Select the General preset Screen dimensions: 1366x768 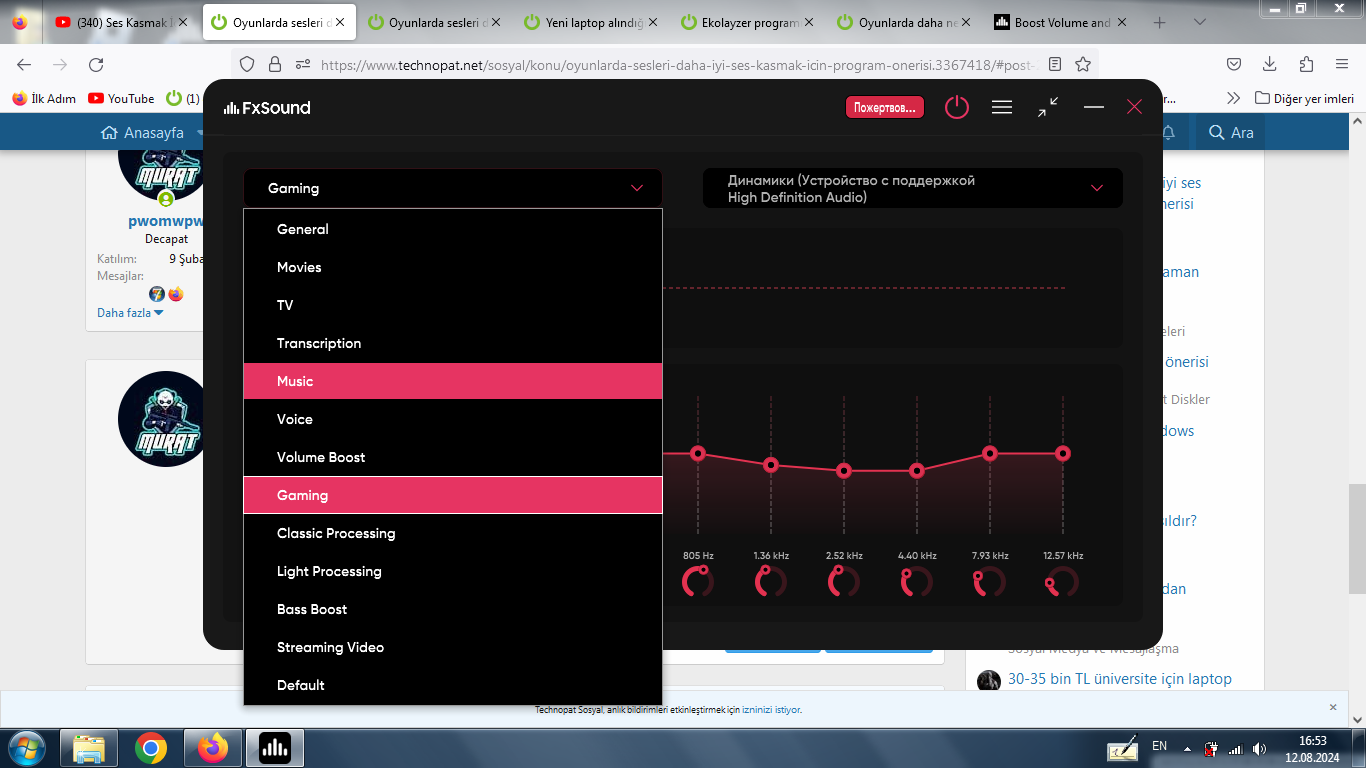click(452, 229)
